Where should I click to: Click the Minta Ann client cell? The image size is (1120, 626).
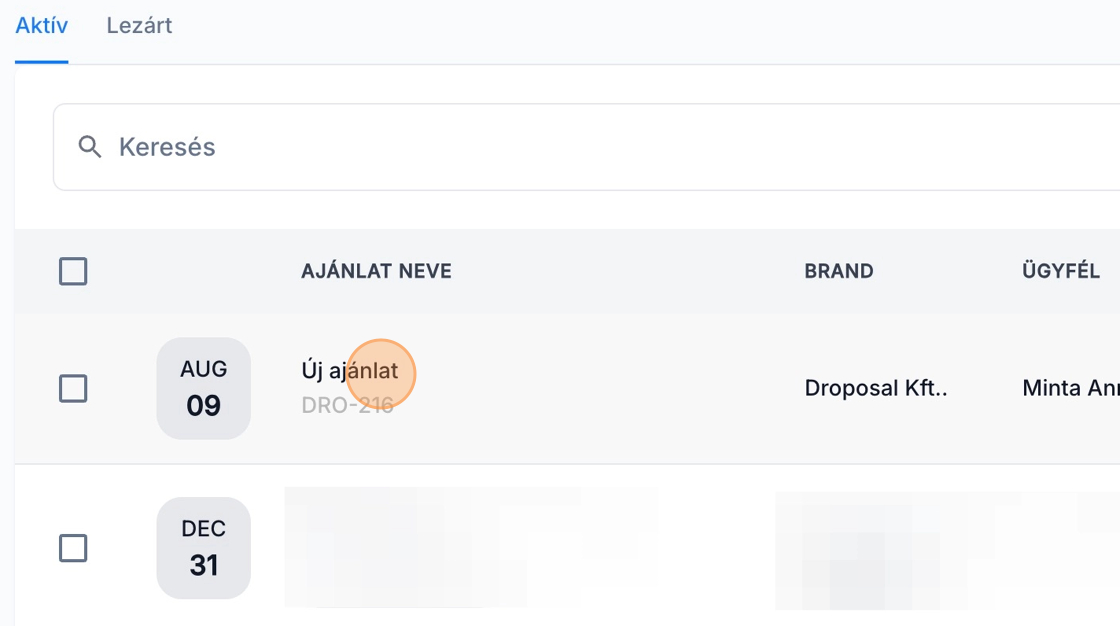pyautogui.click(x=1069, y=388)
